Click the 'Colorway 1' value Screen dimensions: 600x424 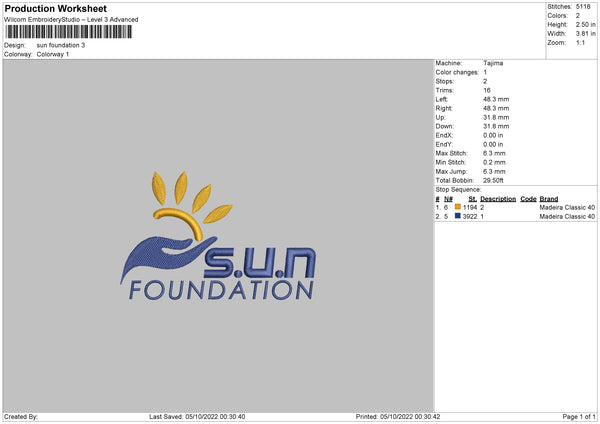click(53, 54)
